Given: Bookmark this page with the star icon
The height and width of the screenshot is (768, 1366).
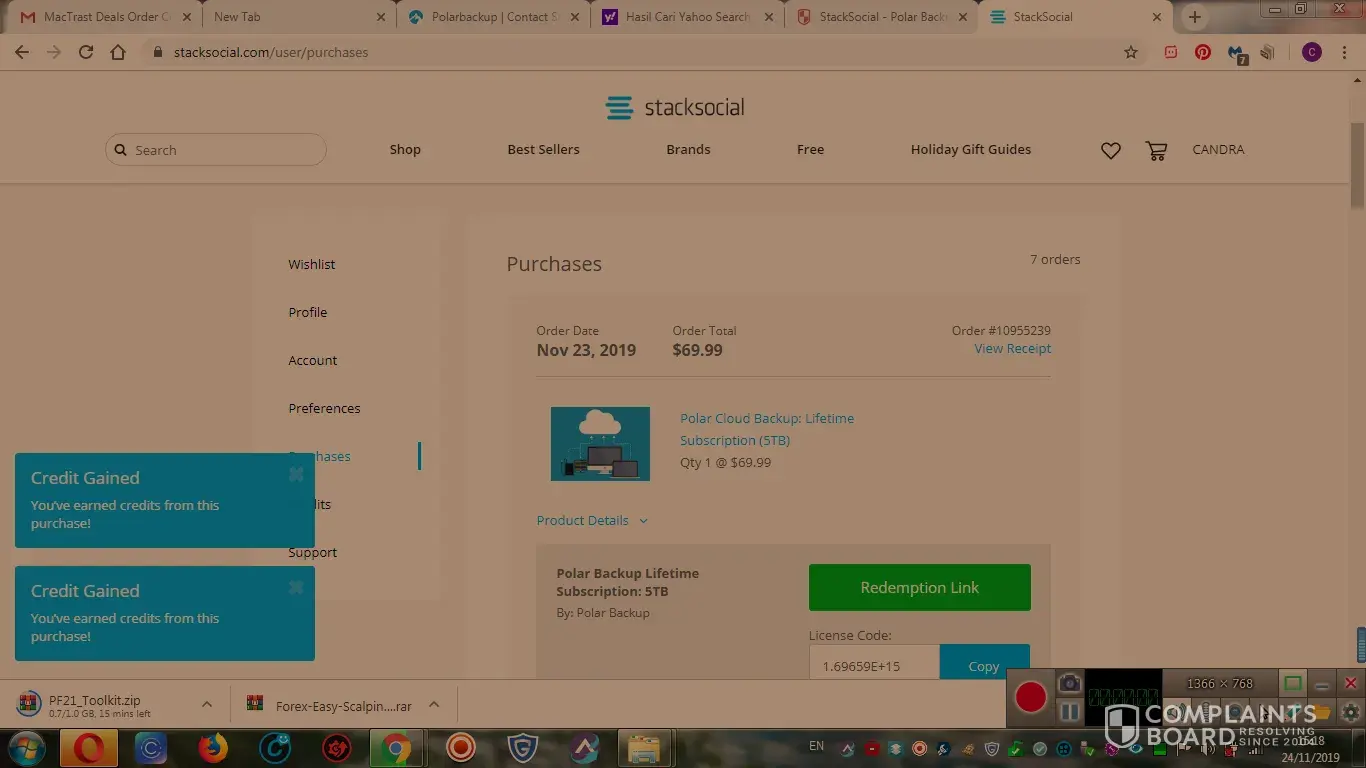Looking at the screenshot, I should [1131, 52].
